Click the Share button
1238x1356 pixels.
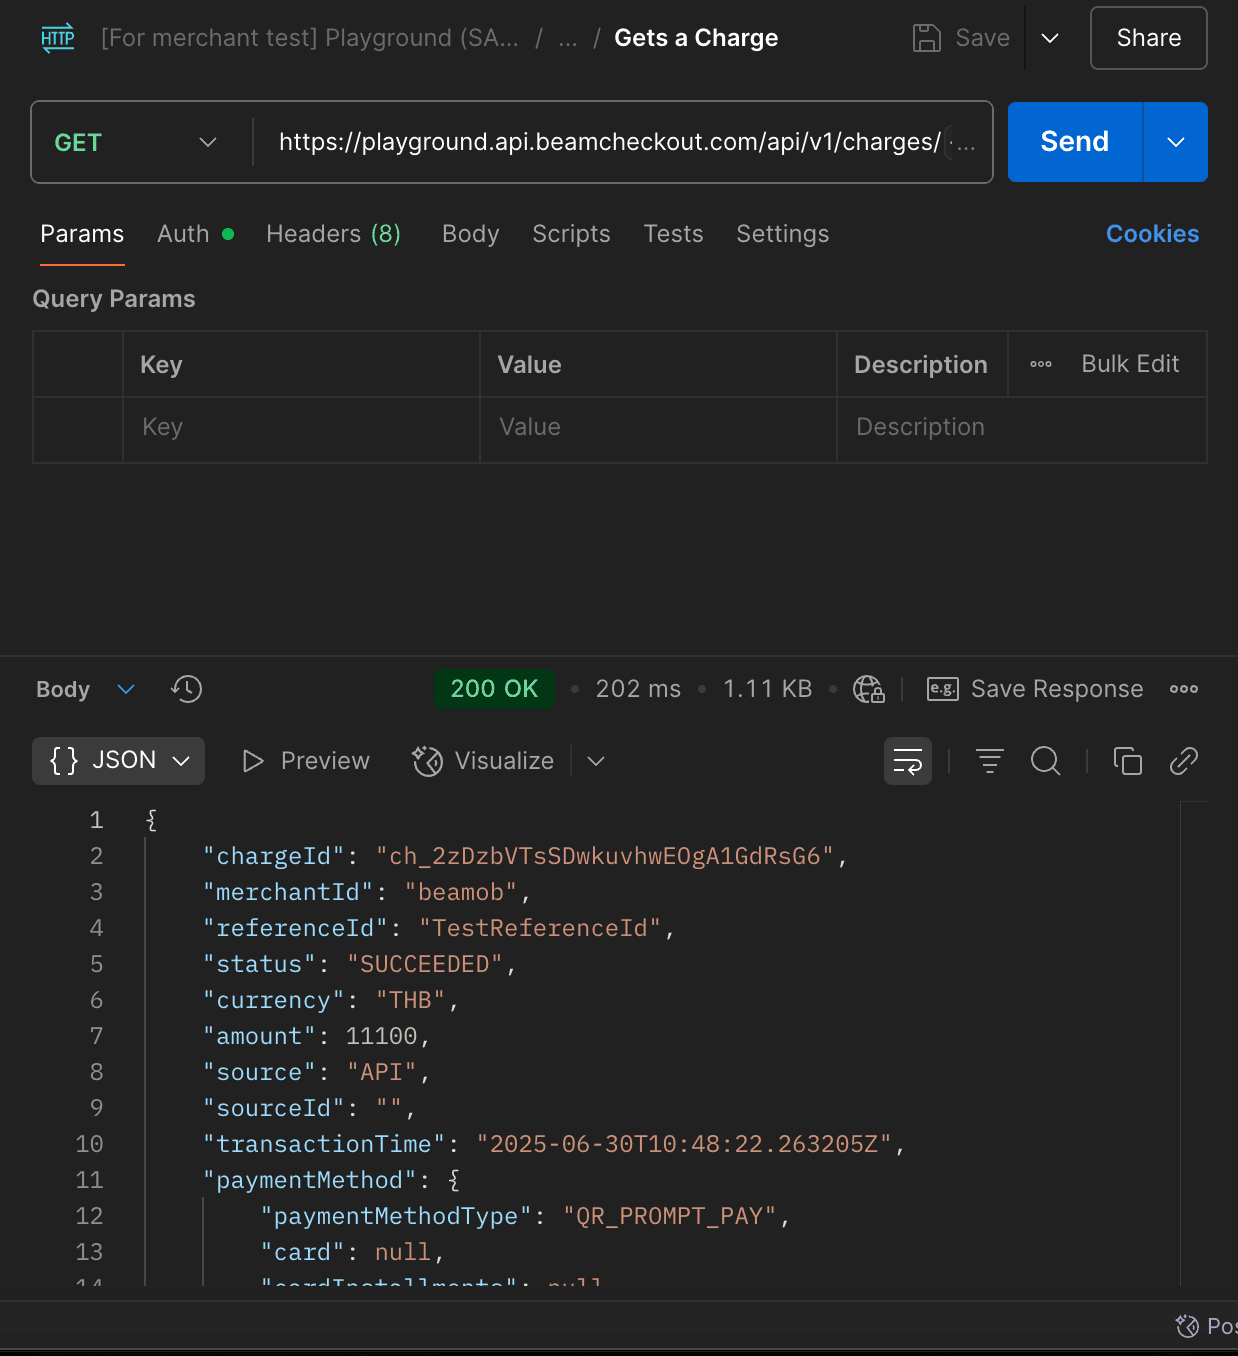point(1148,38)
